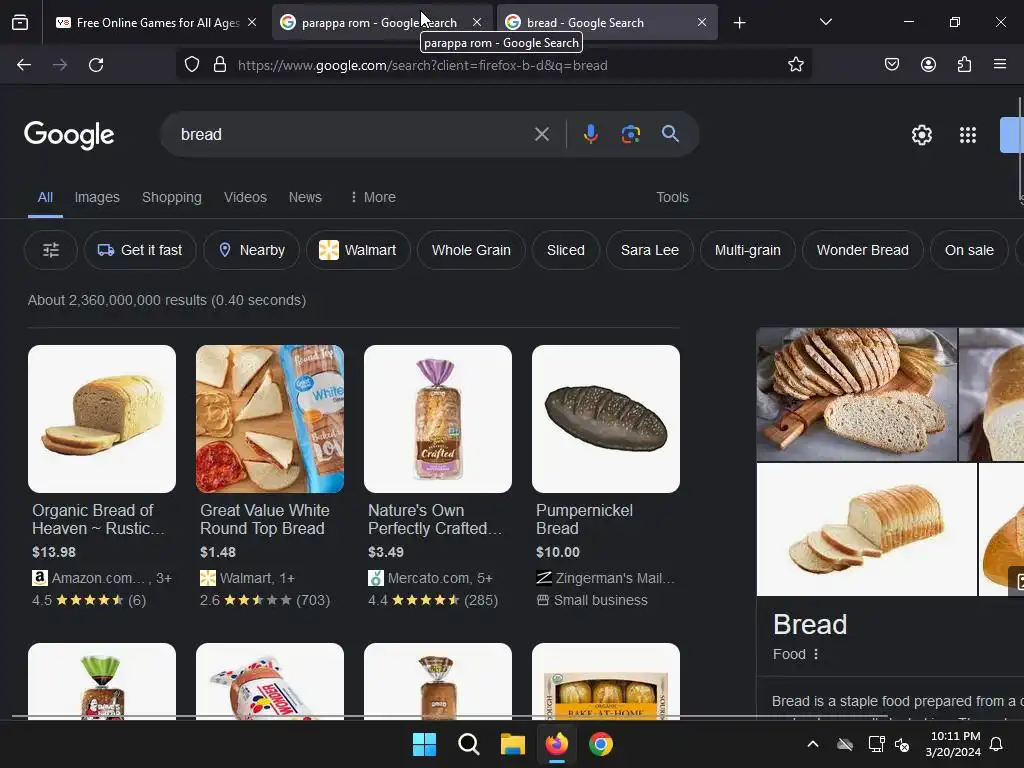Start voice search with microphone
The width and height of the screenshot is (1024, 768).
coord(590,135)
